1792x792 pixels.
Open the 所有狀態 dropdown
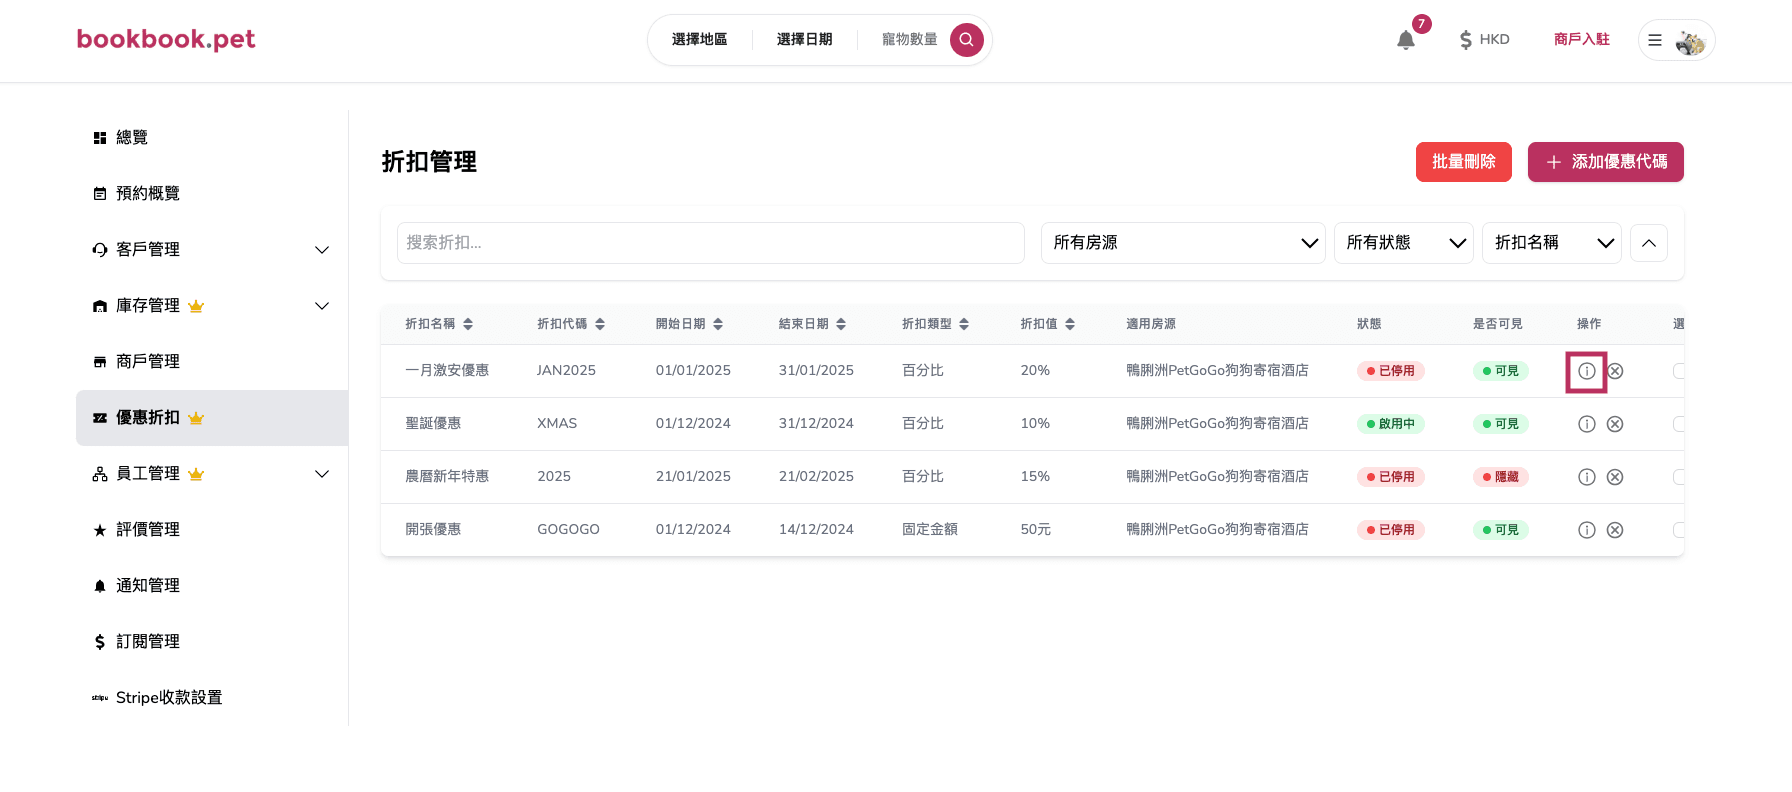pos(1404,243)
